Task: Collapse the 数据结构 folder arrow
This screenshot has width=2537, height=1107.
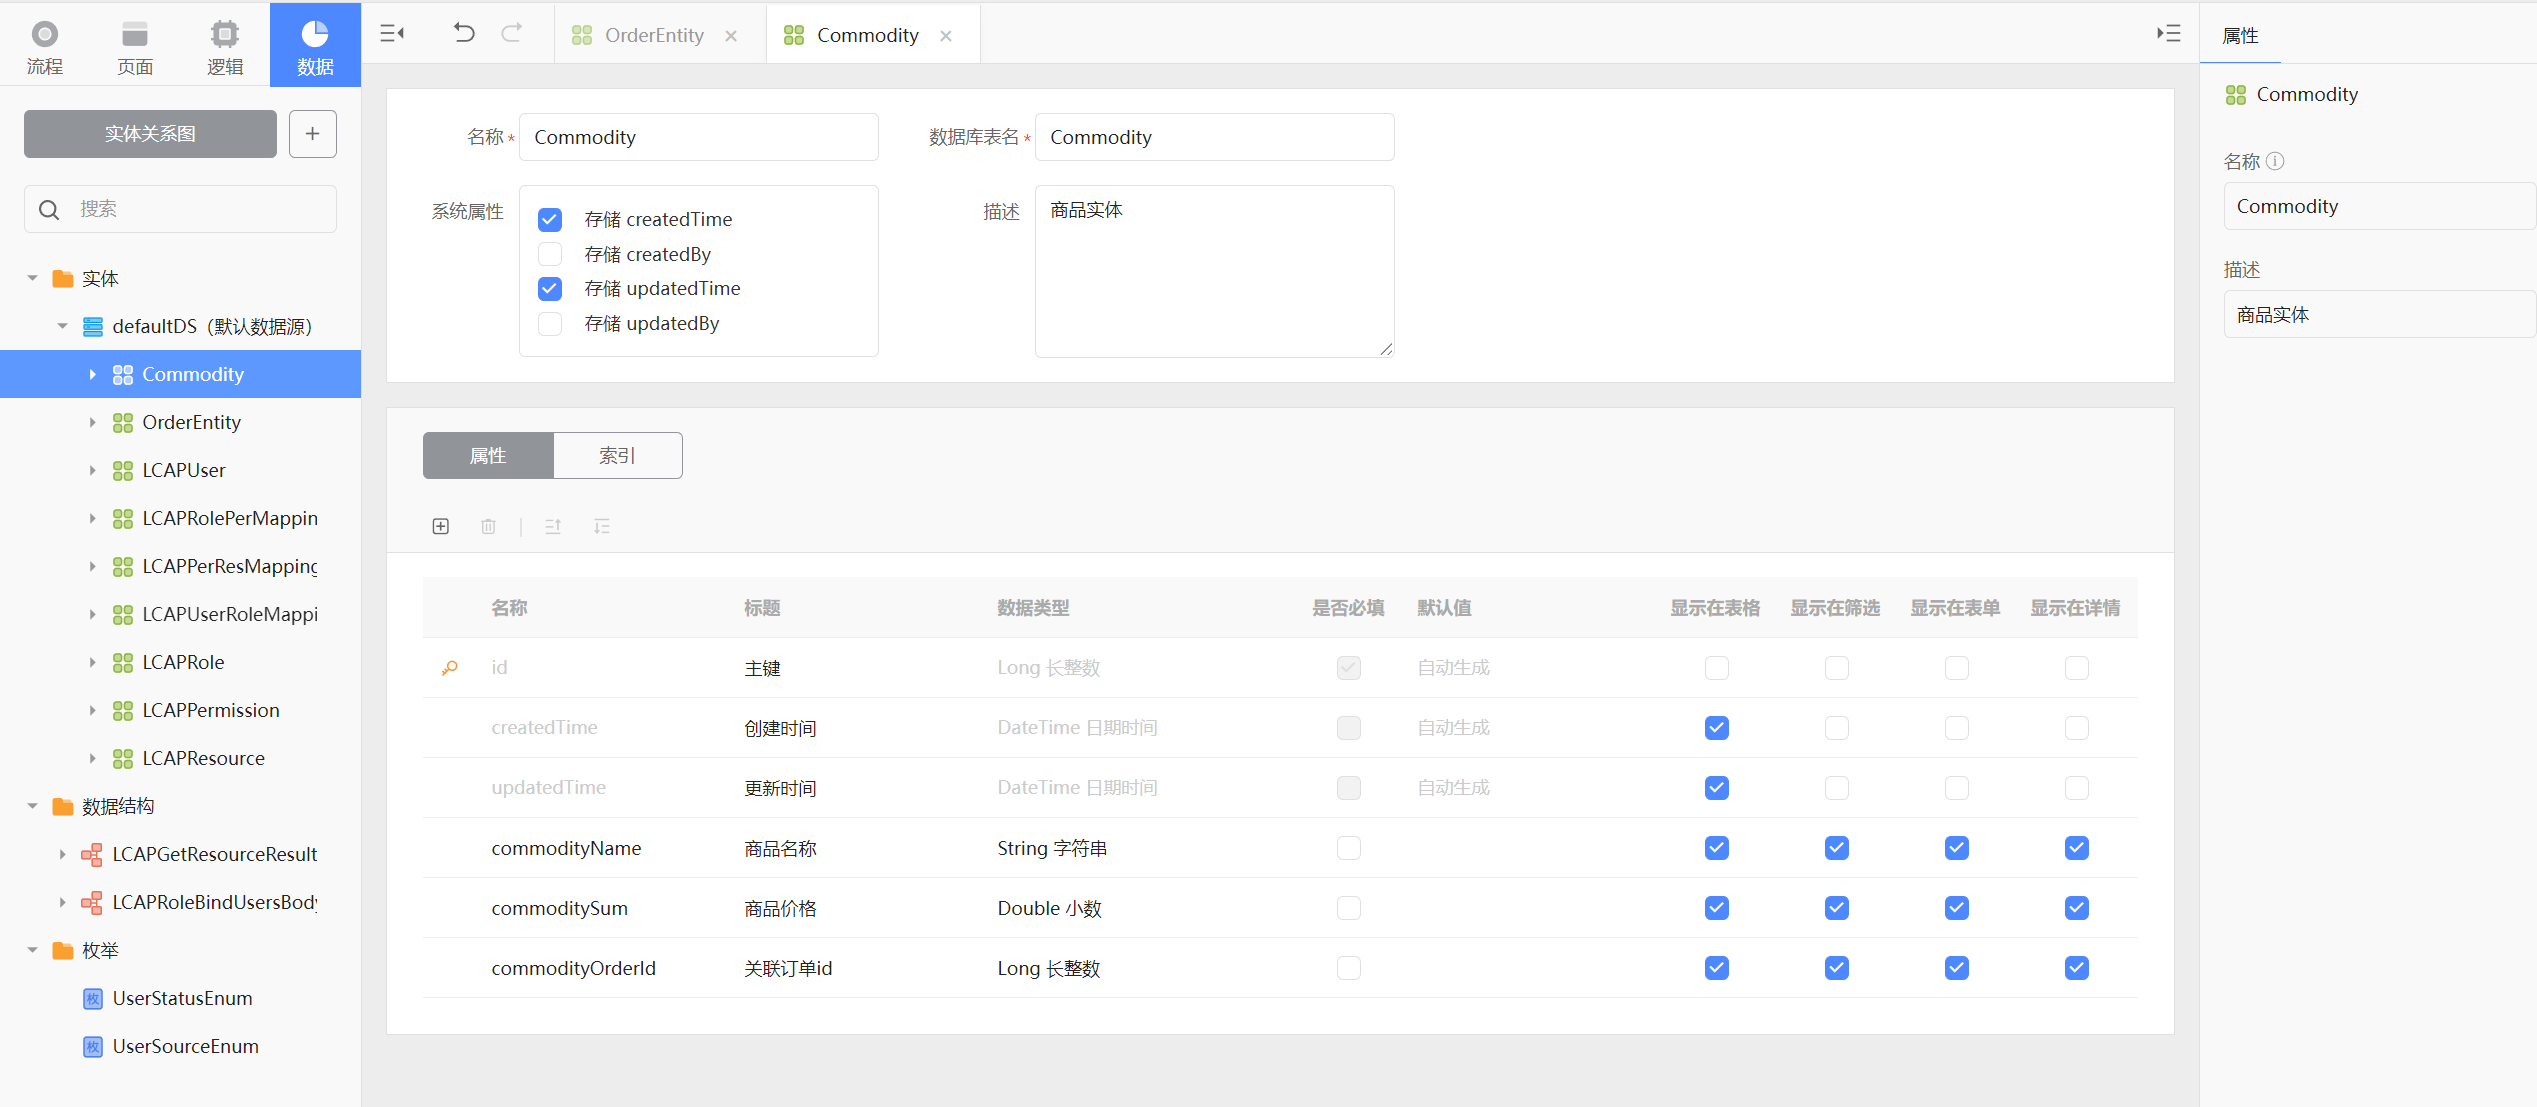Action: [32, 806]
